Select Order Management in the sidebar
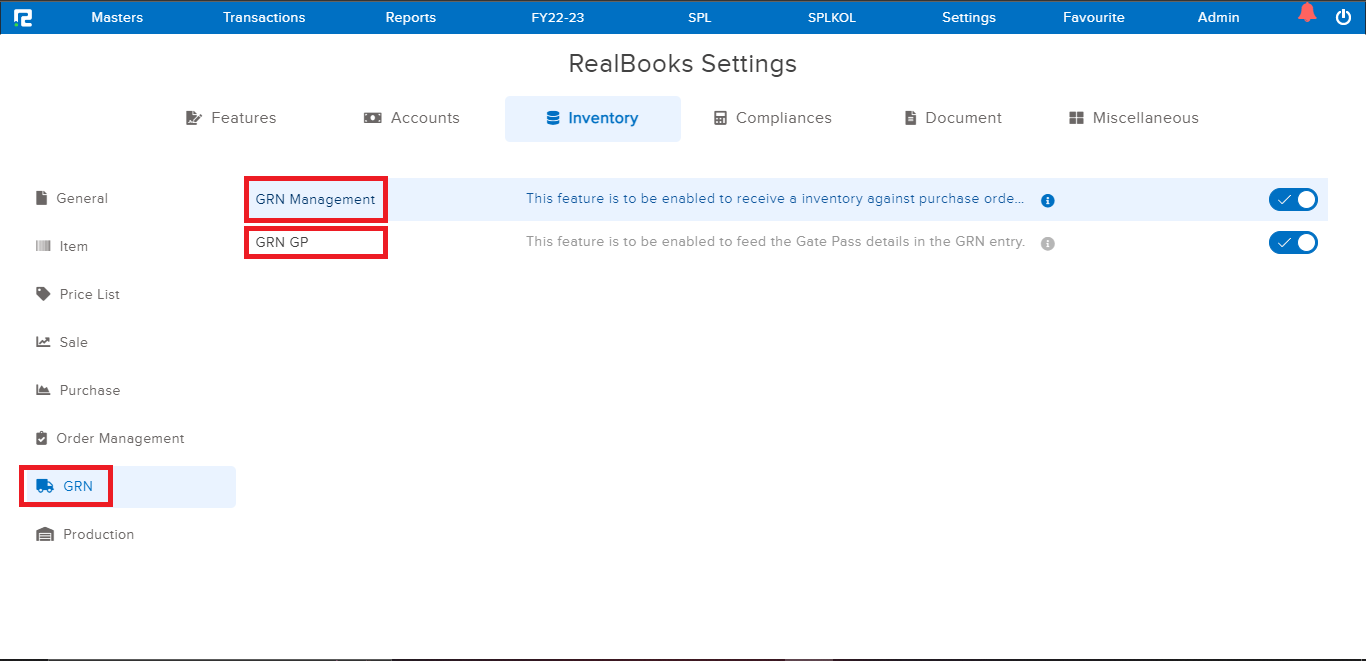The width and height of the screenshot is (1366, 661). pyautogui.click(x=120, y=438)
